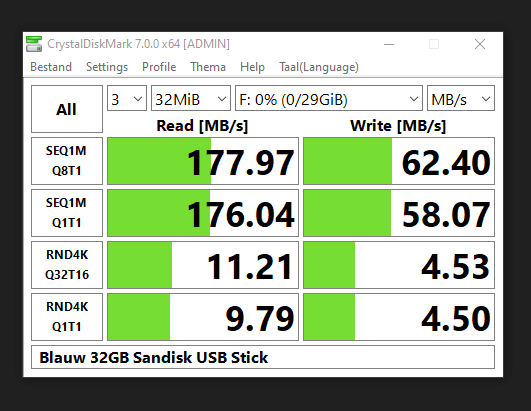Open the Taal(Language) menu

319,67
